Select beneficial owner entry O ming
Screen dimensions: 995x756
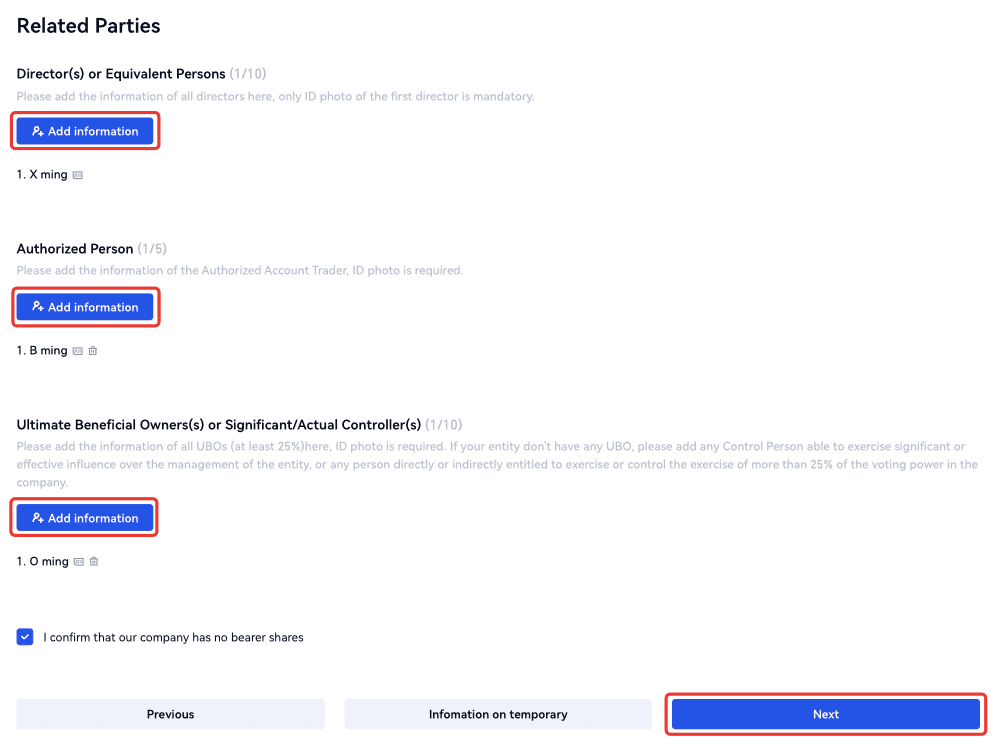(43, 562)
